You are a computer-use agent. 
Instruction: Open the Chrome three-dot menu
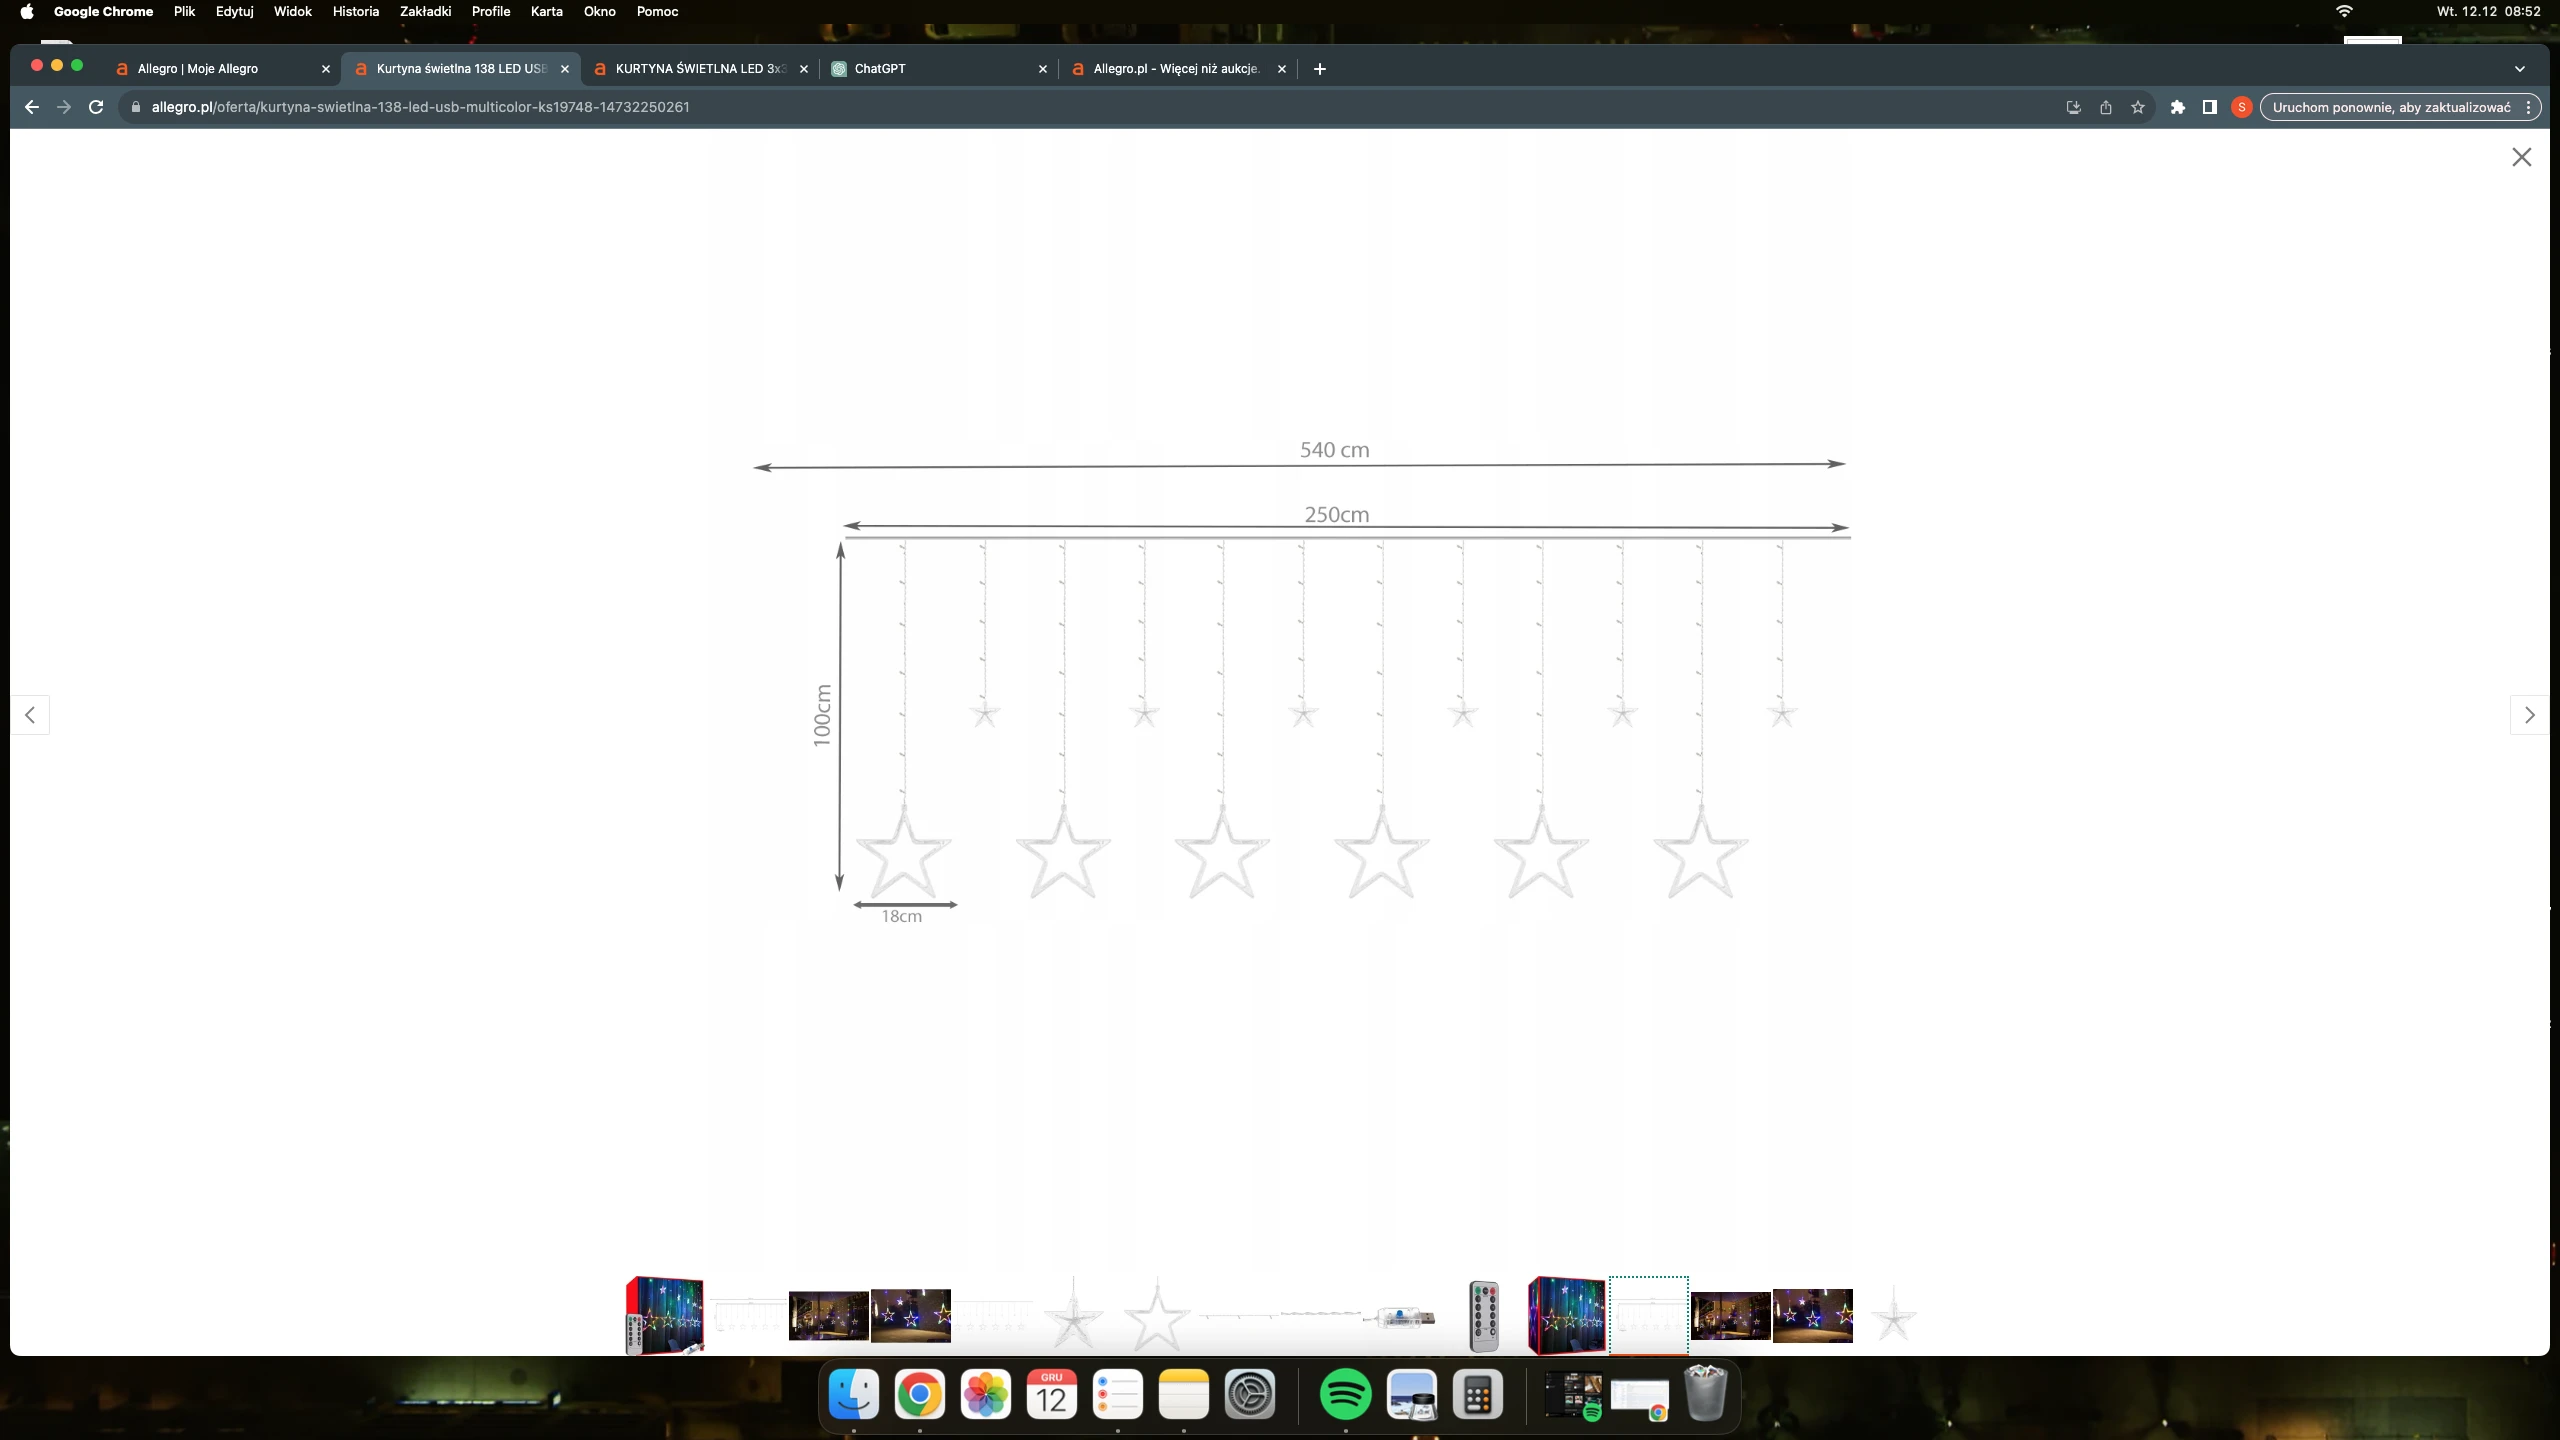coord(2529,107)
